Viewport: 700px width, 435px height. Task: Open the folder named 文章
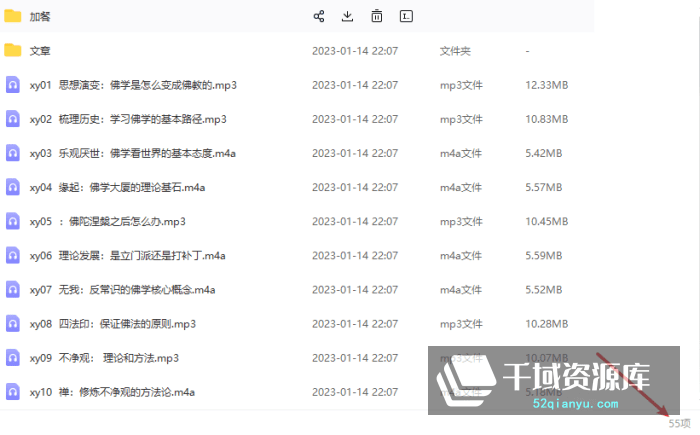40,51
